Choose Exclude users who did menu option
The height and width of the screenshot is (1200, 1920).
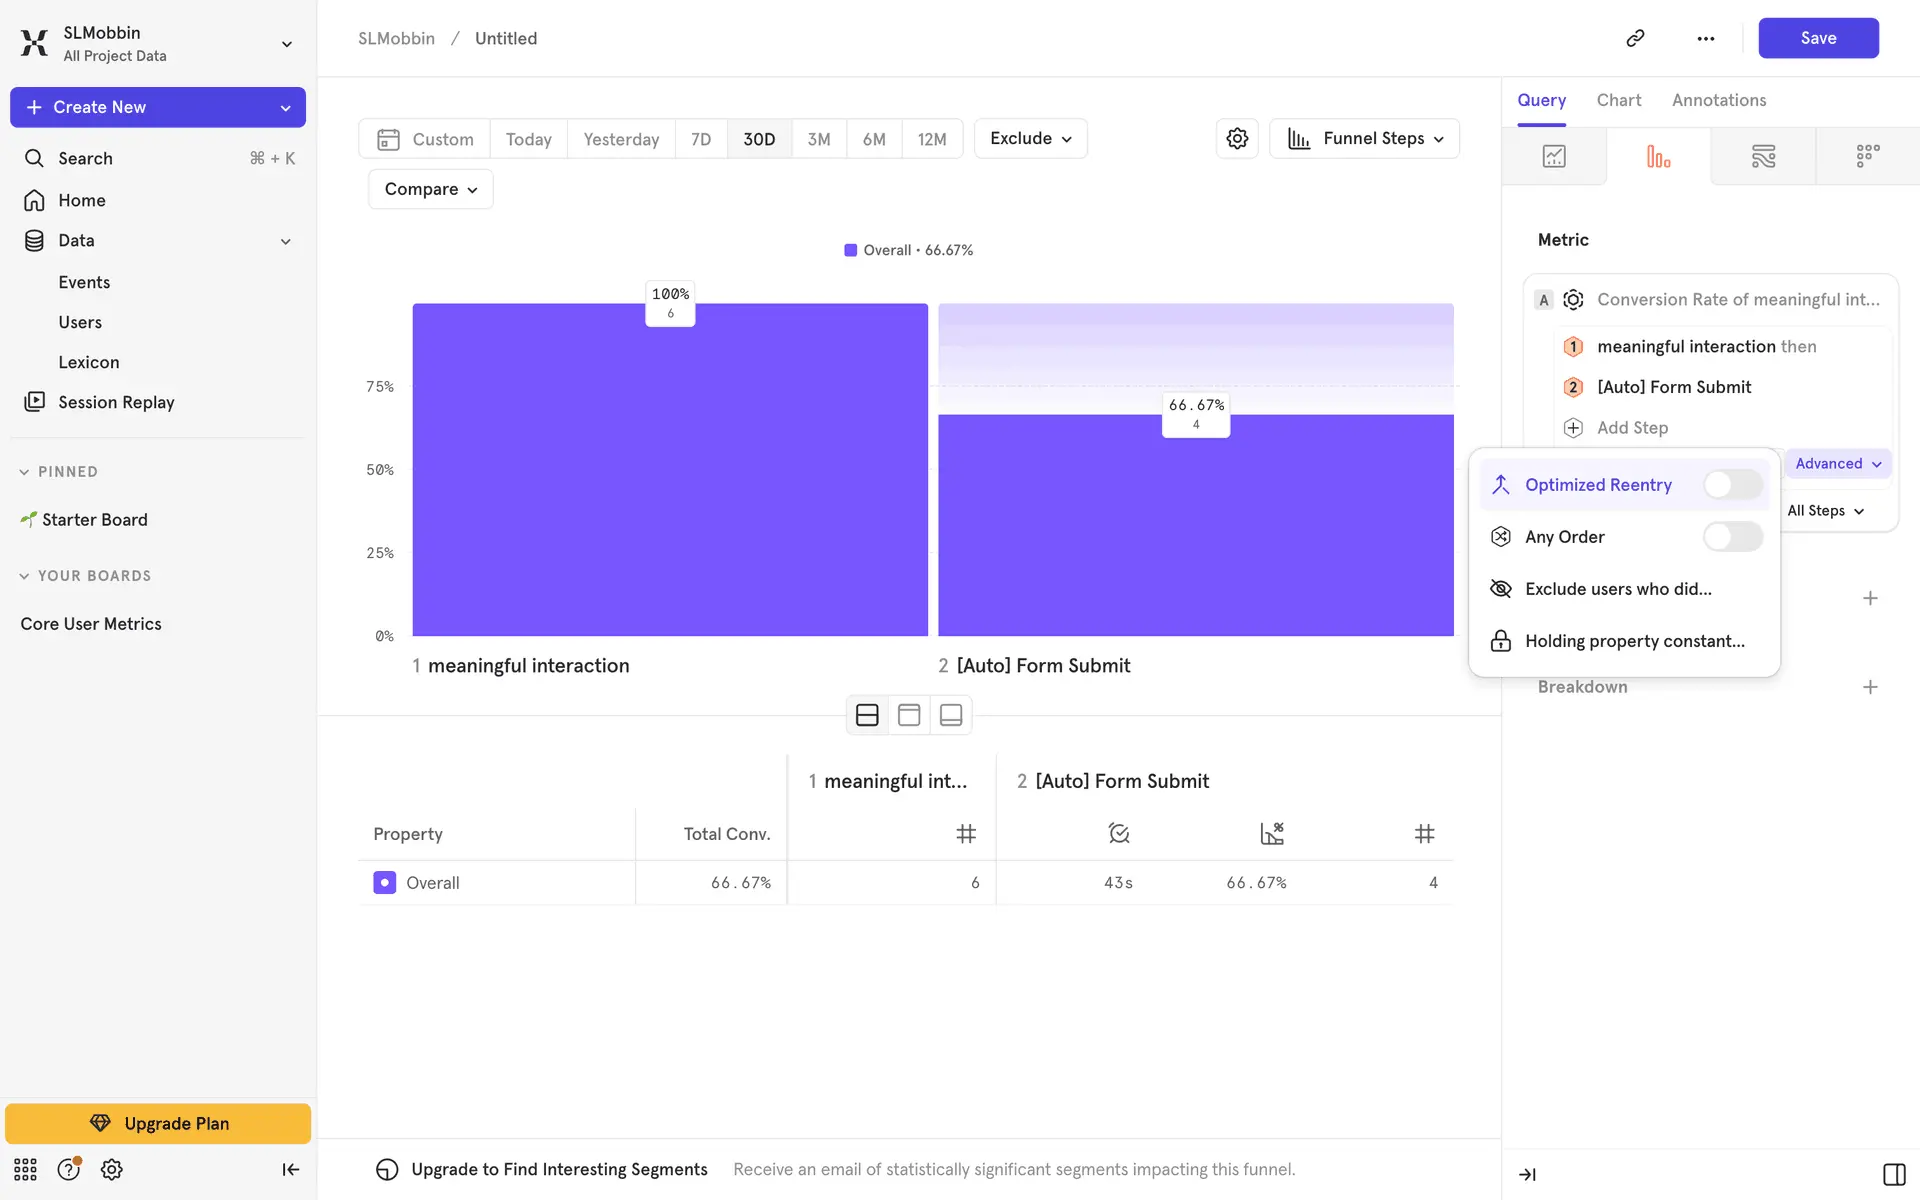tap(1617, 589)
